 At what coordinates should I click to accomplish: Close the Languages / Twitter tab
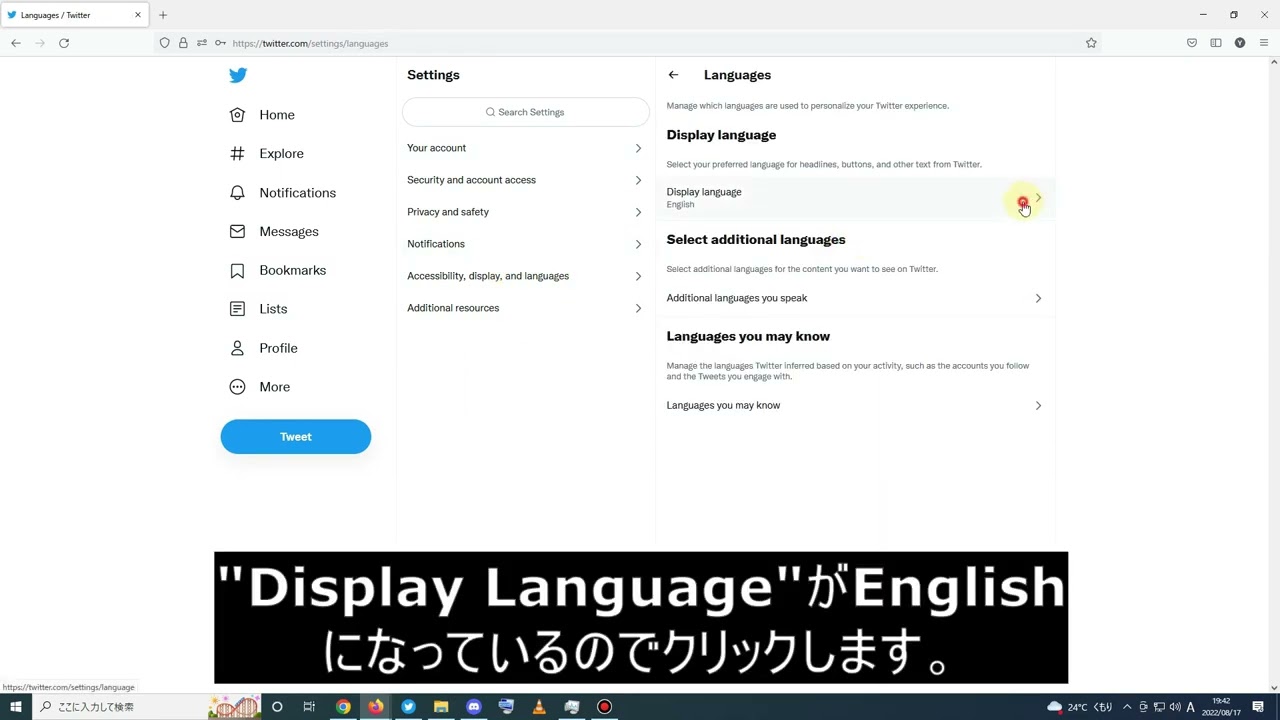[138, 15]
